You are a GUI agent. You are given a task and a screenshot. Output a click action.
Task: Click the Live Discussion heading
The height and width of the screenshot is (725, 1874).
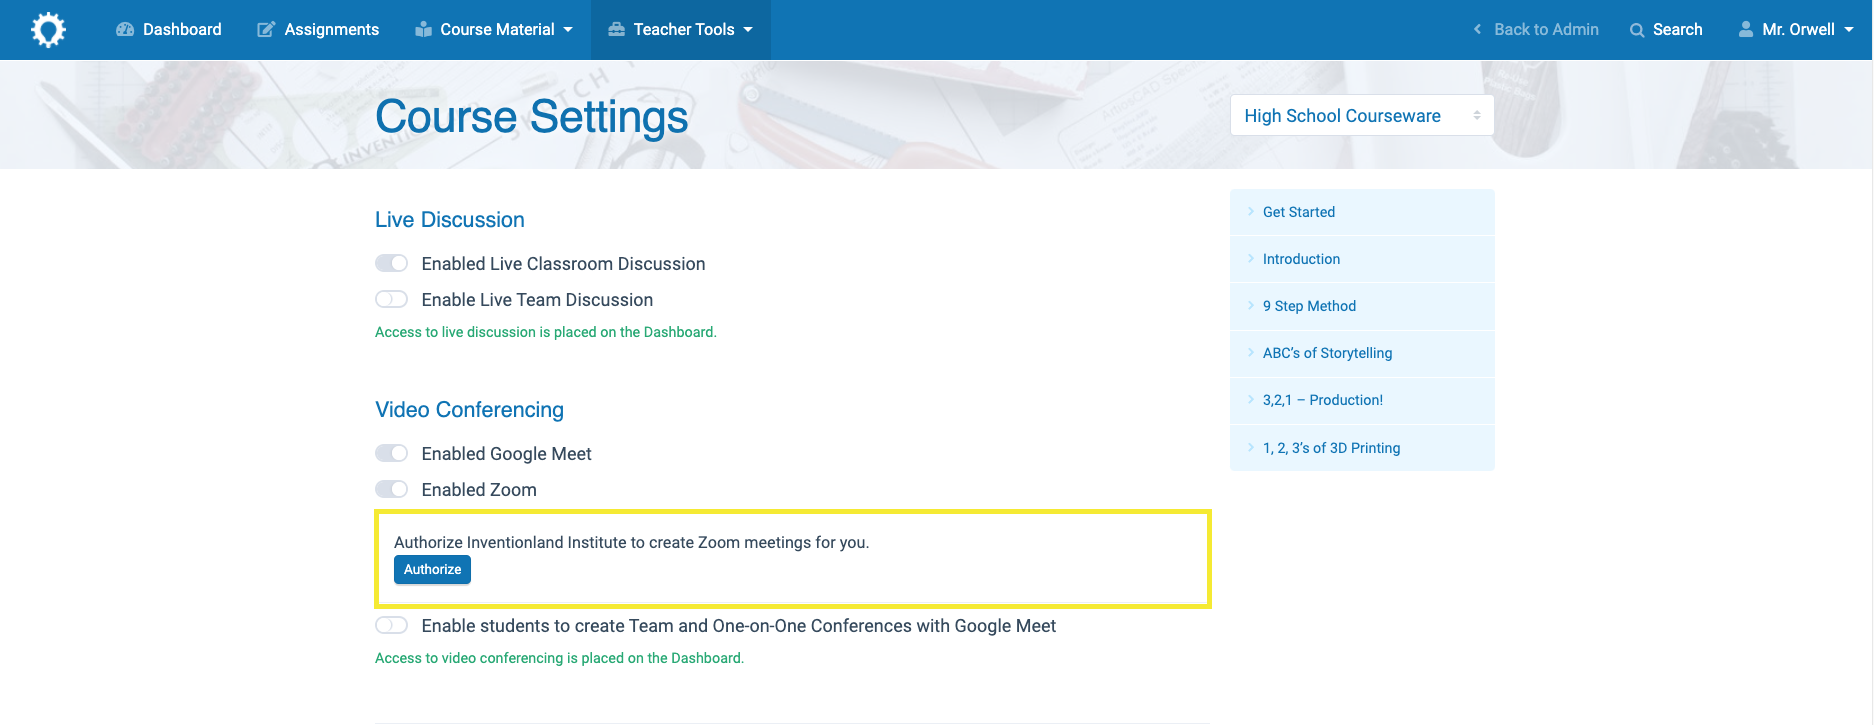450,219
